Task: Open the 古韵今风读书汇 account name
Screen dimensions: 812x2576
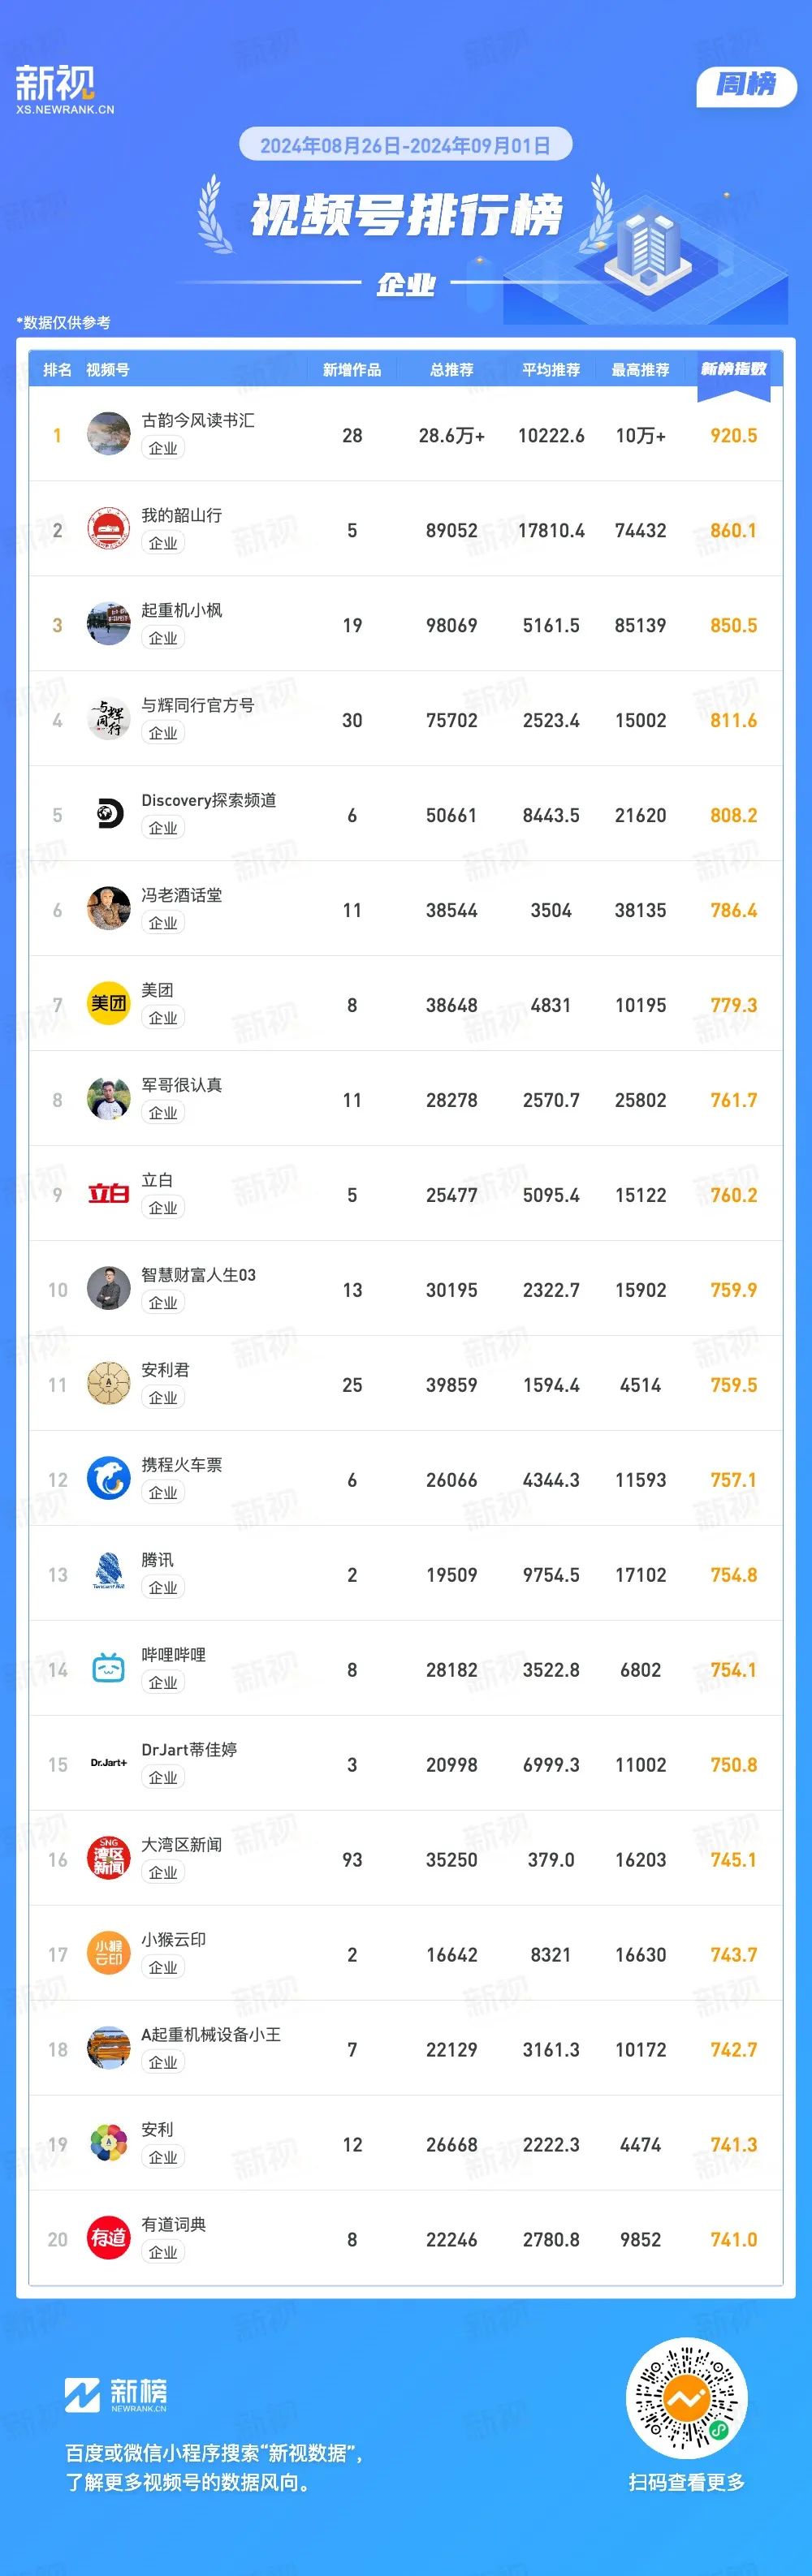Action: 198,420
